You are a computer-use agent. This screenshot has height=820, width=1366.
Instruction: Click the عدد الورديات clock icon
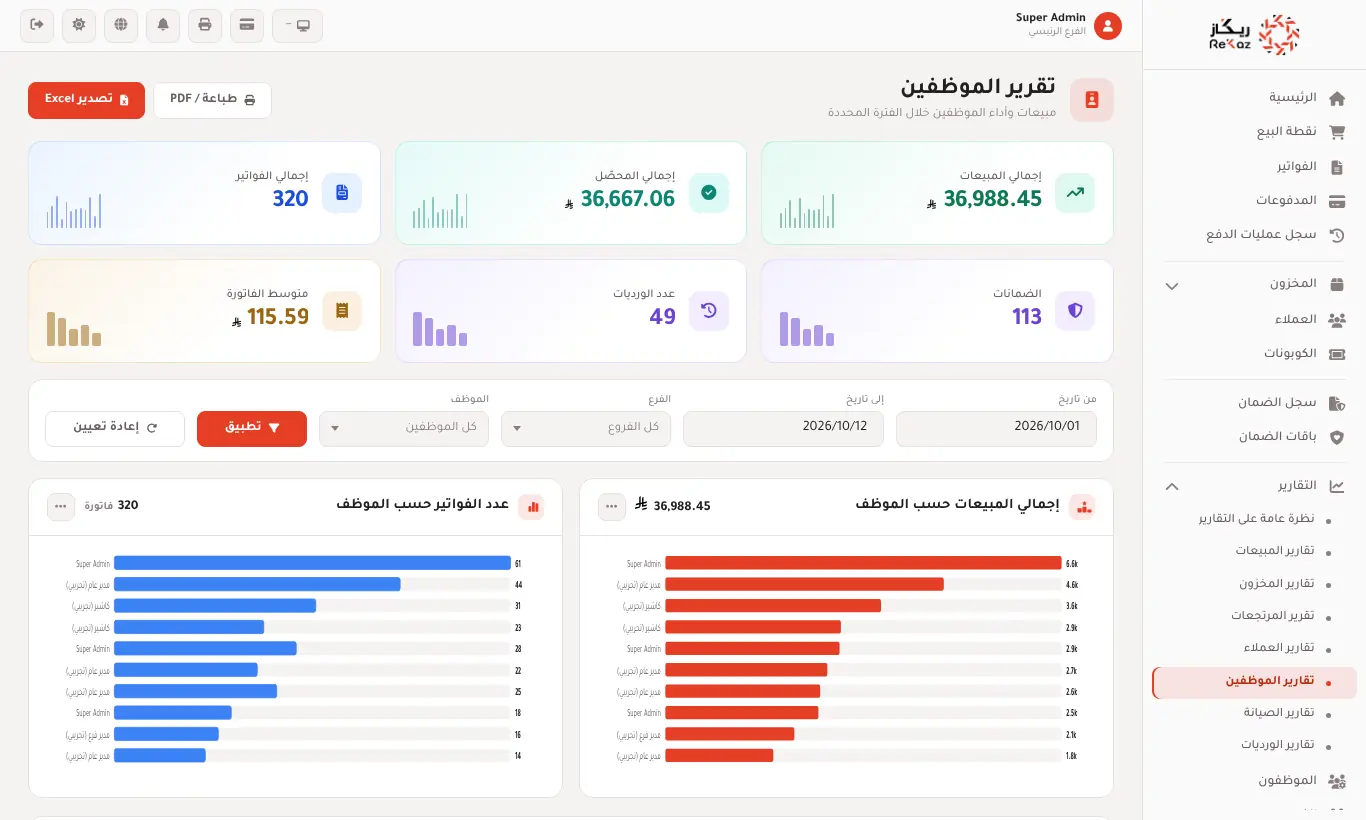(709, 311)
